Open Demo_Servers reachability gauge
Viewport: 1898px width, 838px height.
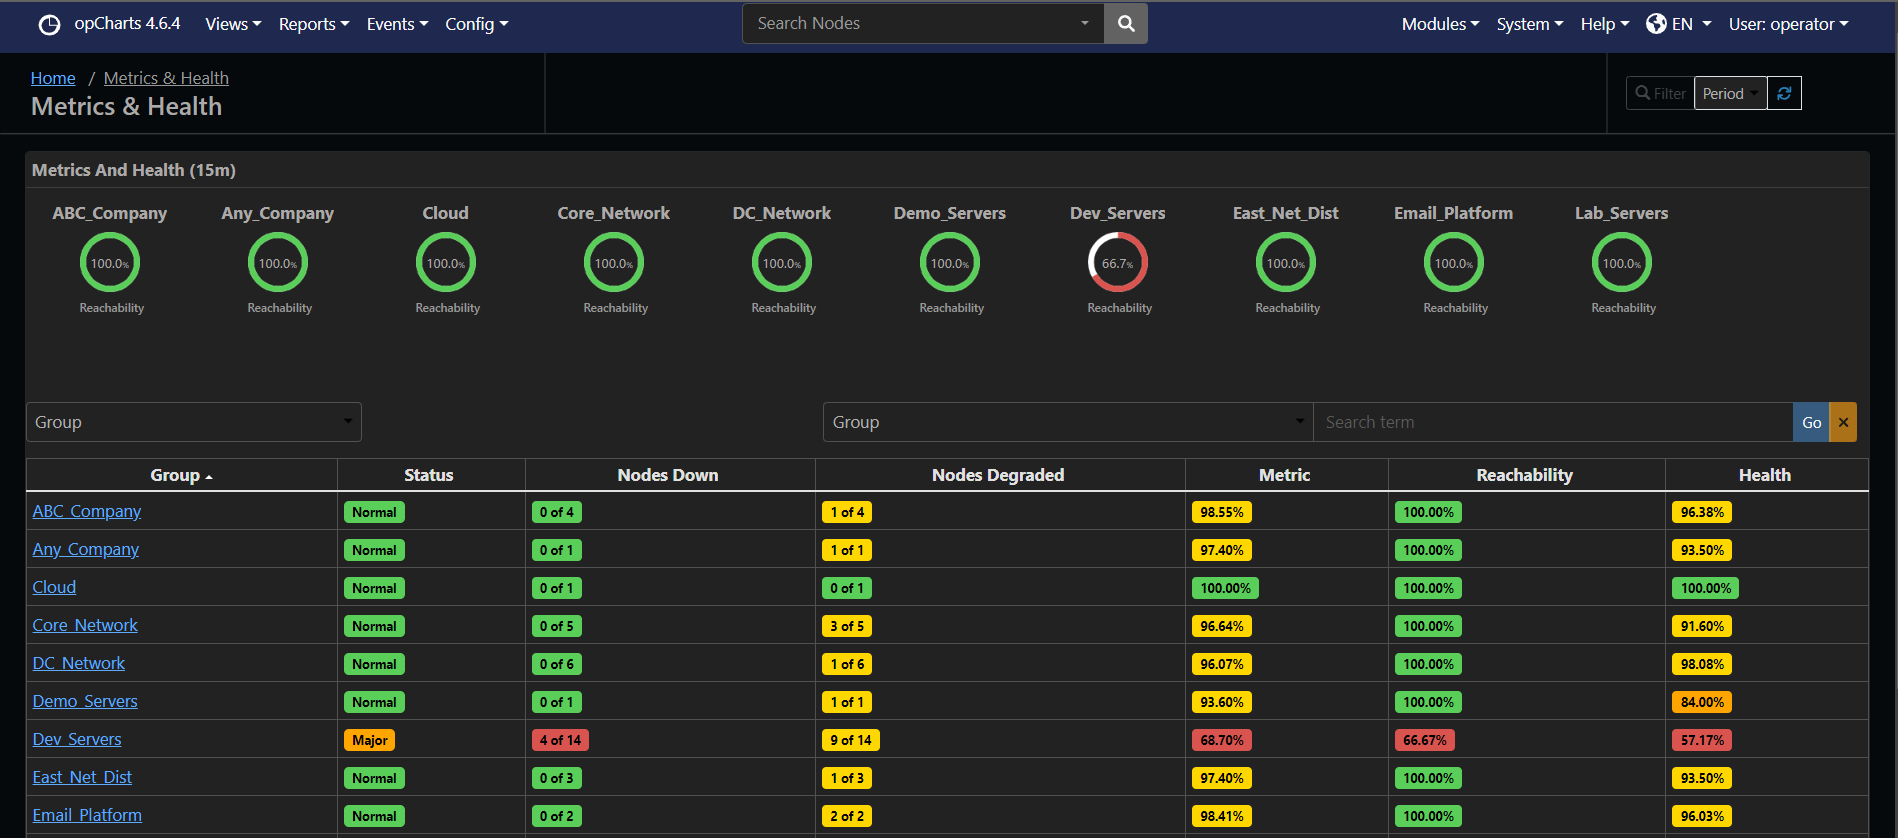click(950, 262)
